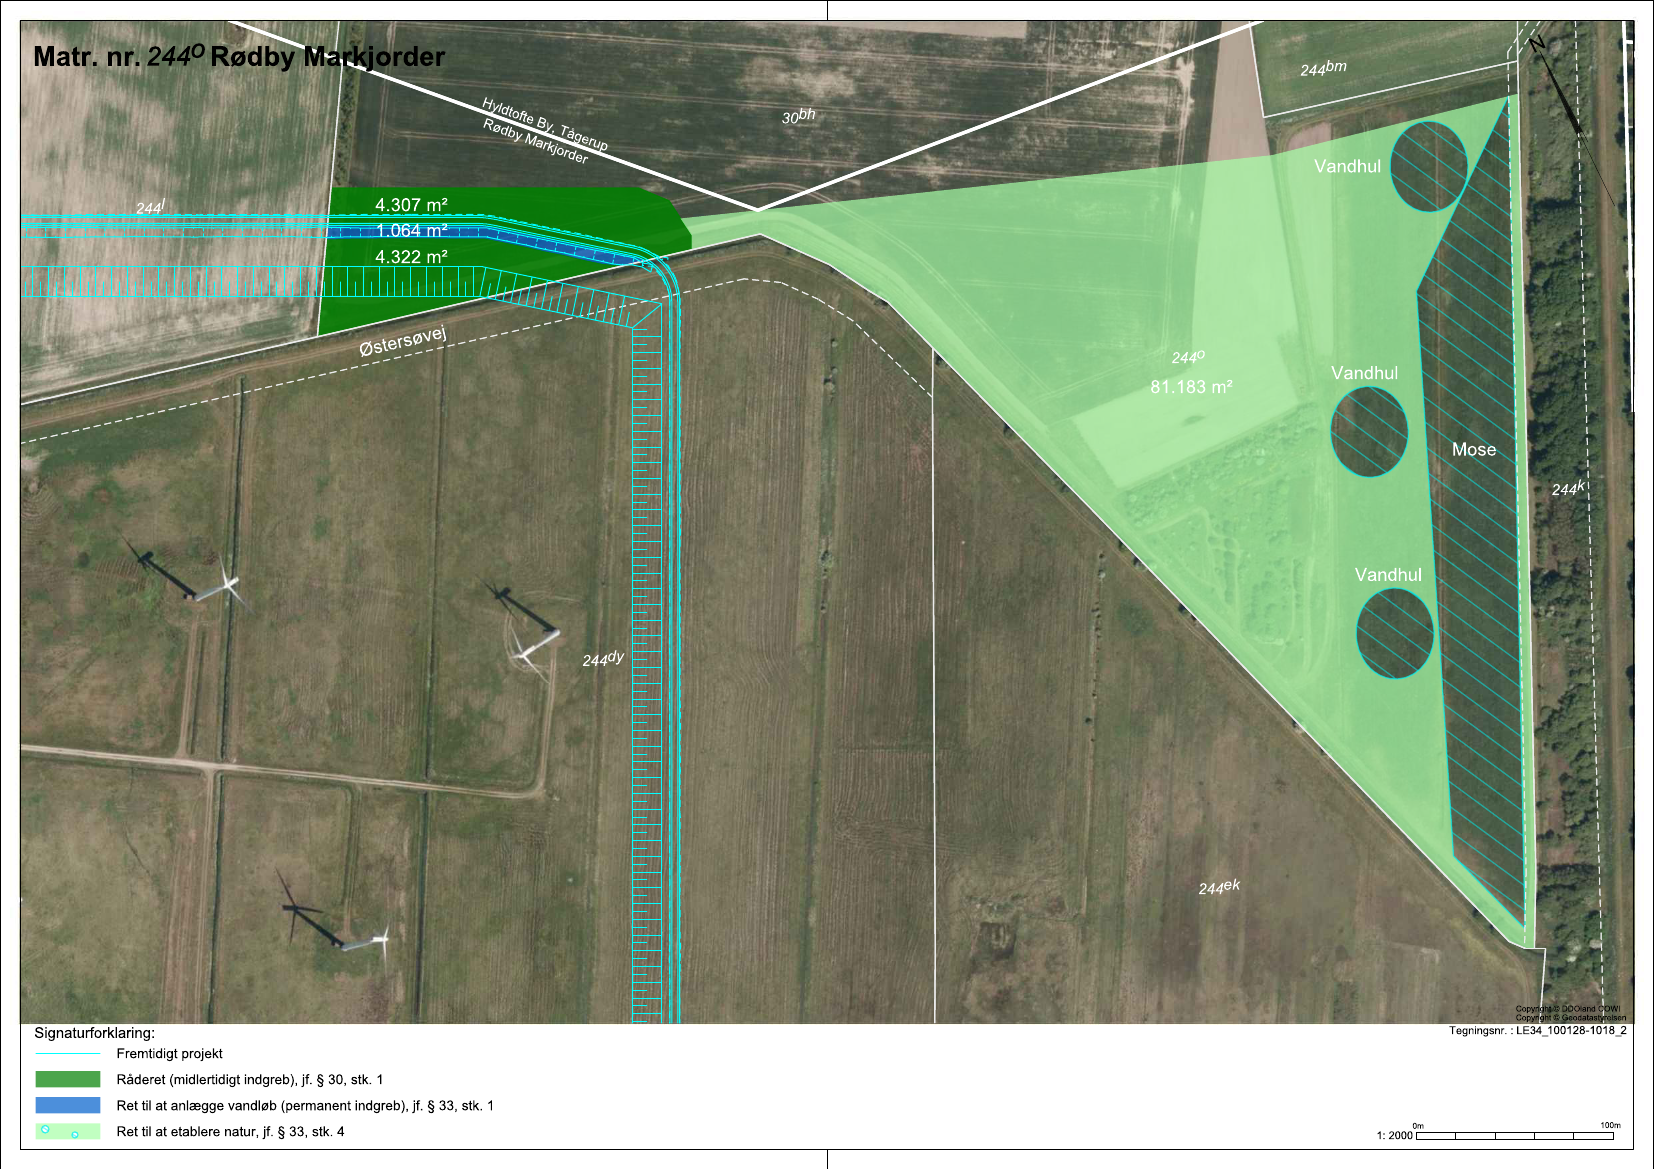Click the 1:2000 scale bar
1654x1169 pixels.
point(1514,1135)
